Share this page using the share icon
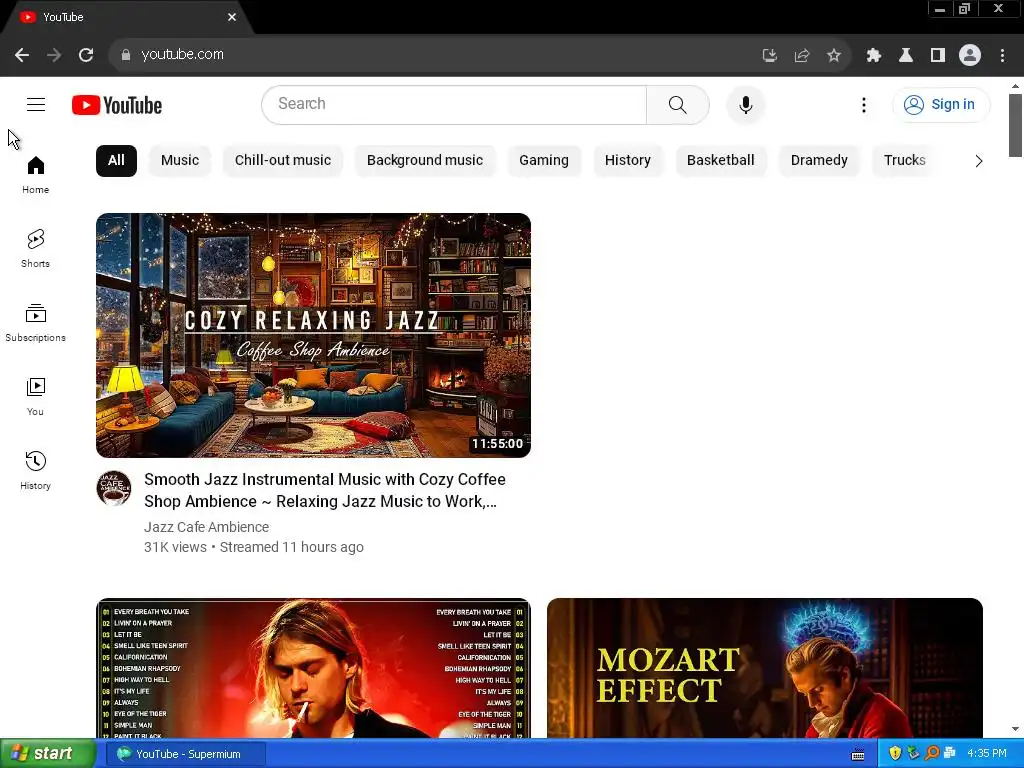Screen dimensions: 1024x768 tap(802, 56)
